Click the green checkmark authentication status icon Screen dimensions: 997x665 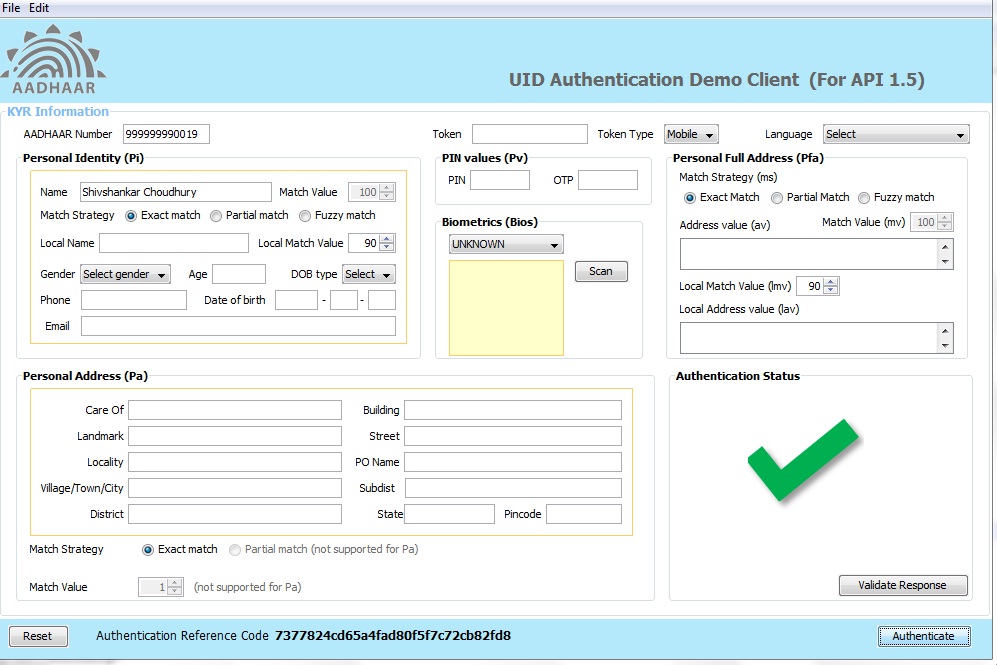coord(802,460)
